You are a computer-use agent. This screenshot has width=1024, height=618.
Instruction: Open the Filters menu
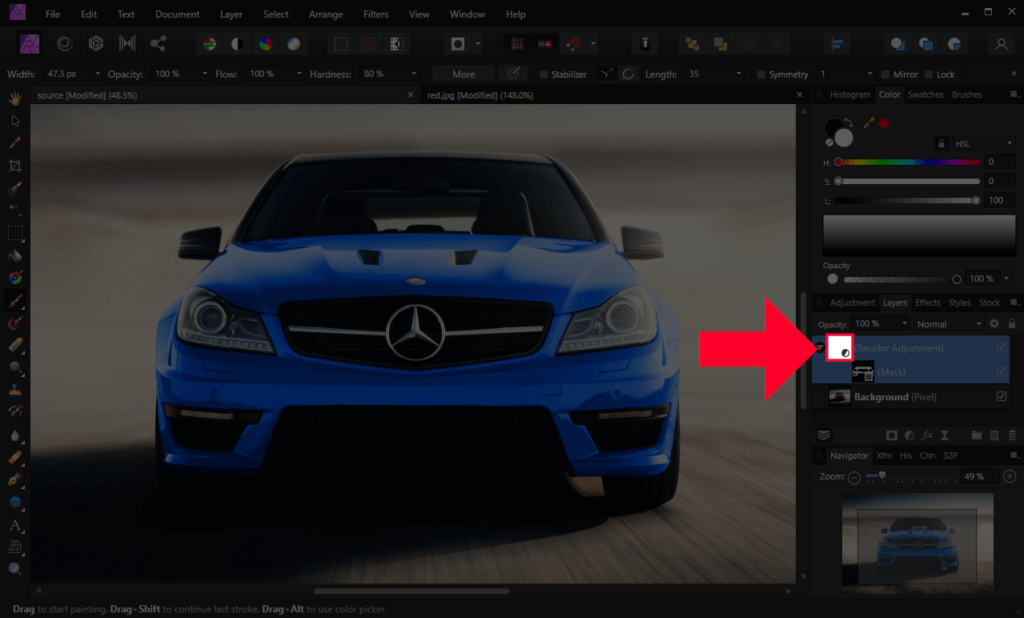tap(375, 14)
